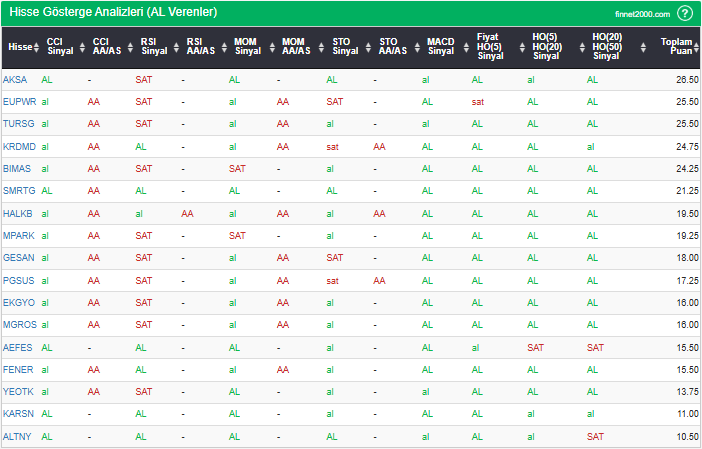702x449 pixels.
Task: Open the HALKB stock link
Action: coord(17,214)
